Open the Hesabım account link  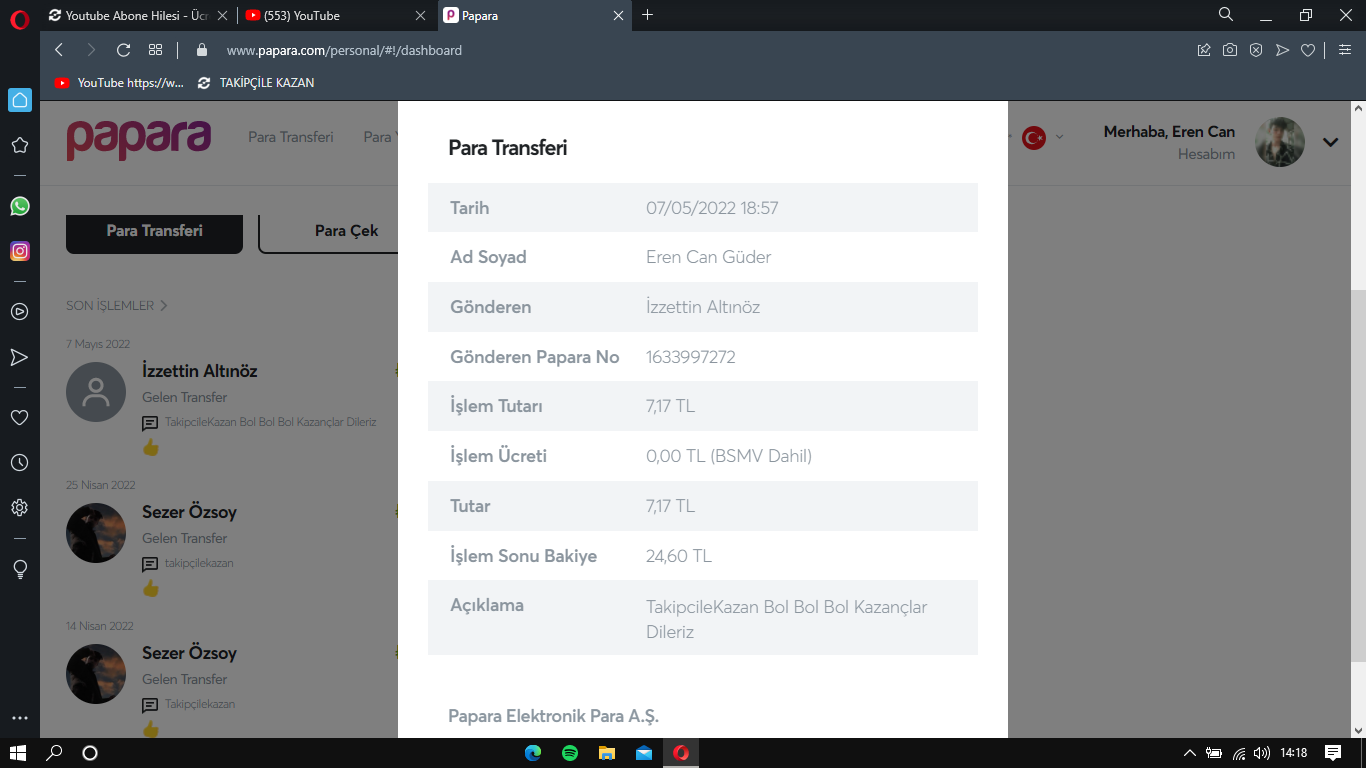pos(1206,154)
